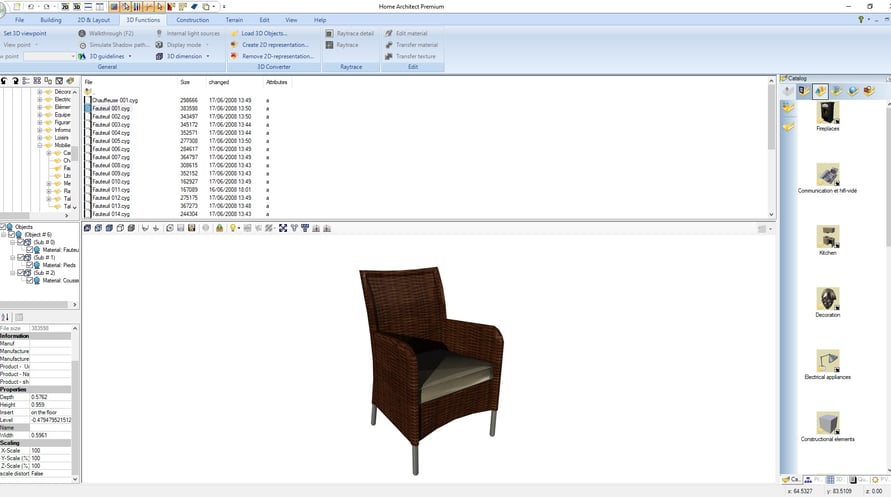Click the light bulb icon in viewer toolbar
891x497 pixels.
(232, 228)
